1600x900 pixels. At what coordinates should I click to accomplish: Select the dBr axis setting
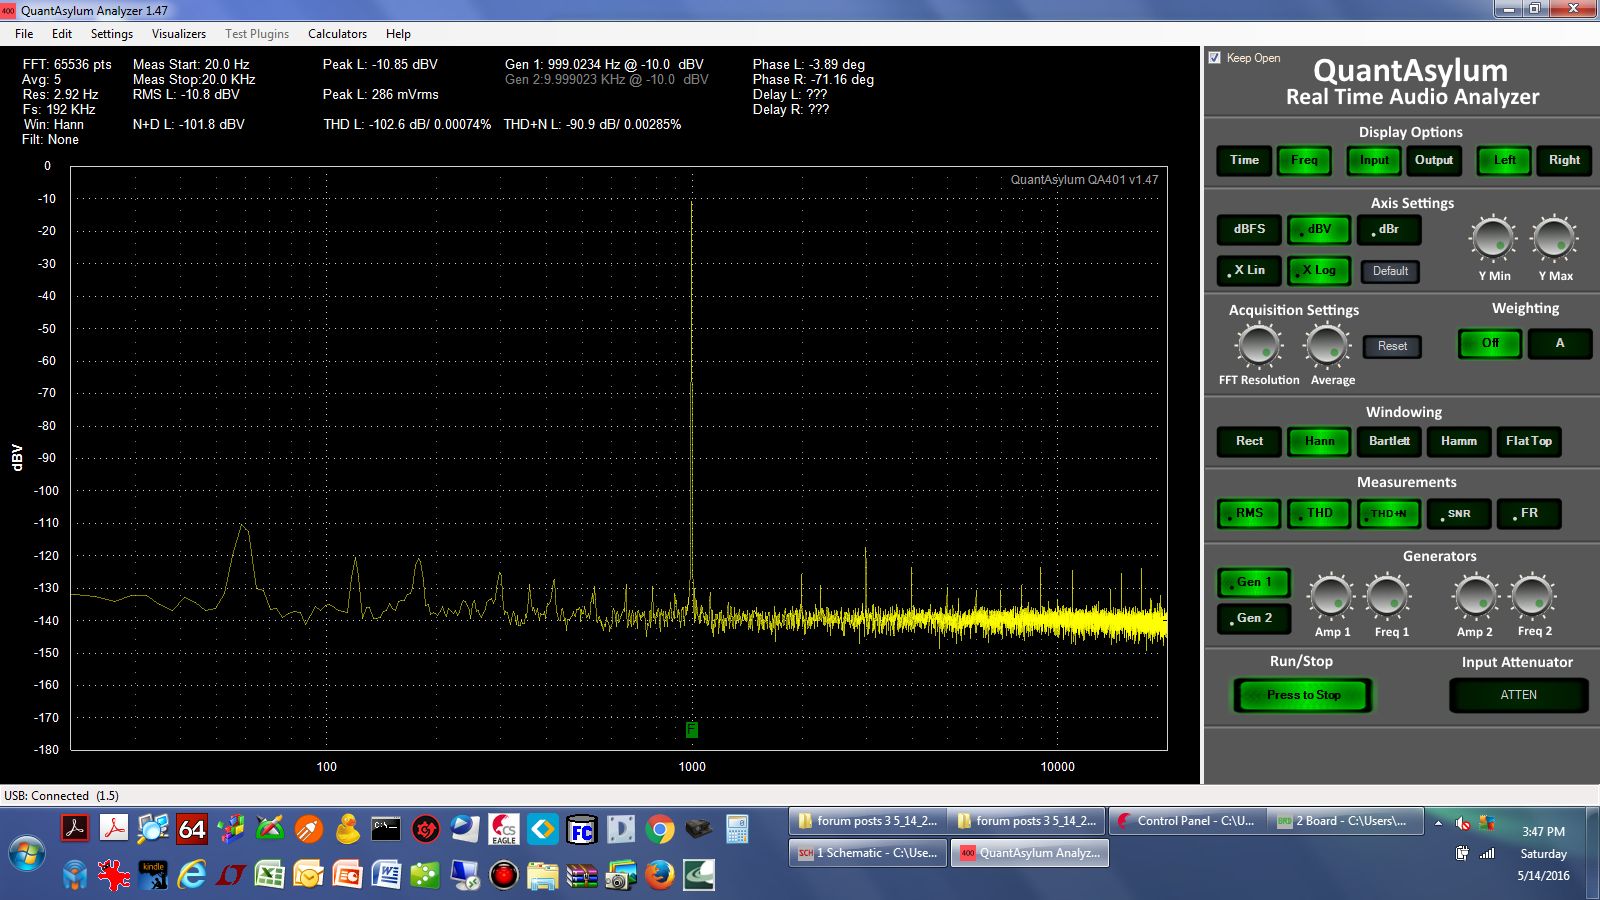pyautogui.click(x=1389, y=229)
